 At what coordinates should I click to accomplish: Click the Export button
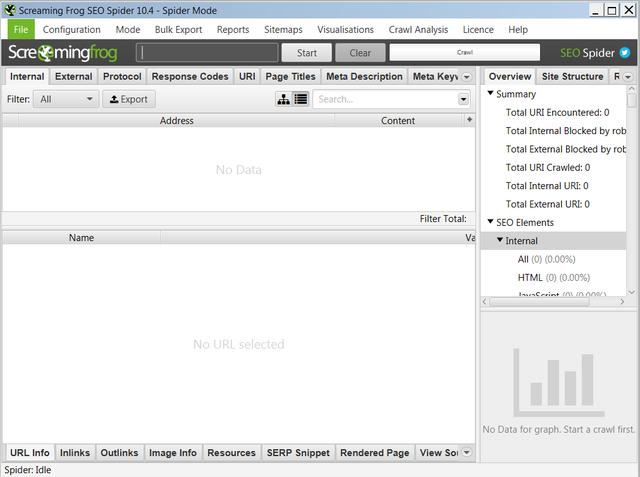(x=129, y=99)
